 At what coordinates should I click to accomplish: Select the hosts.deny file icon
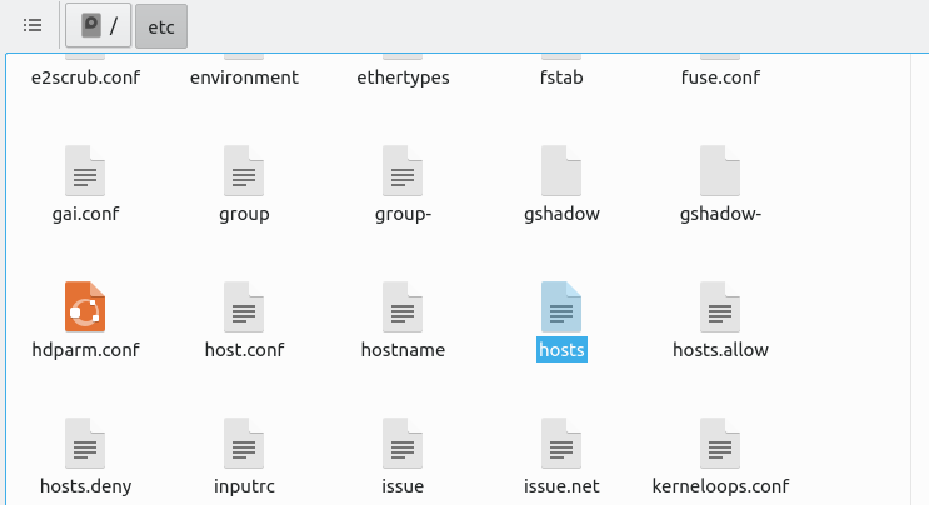coord(85,443)
